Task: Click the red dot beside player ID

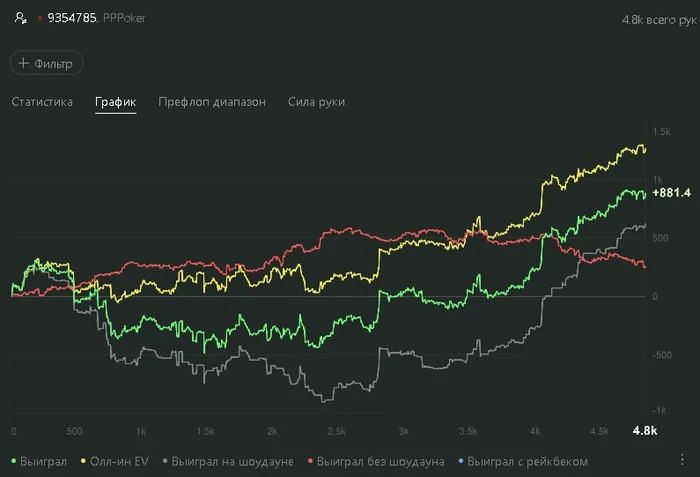Action: (x=40, y=18)
